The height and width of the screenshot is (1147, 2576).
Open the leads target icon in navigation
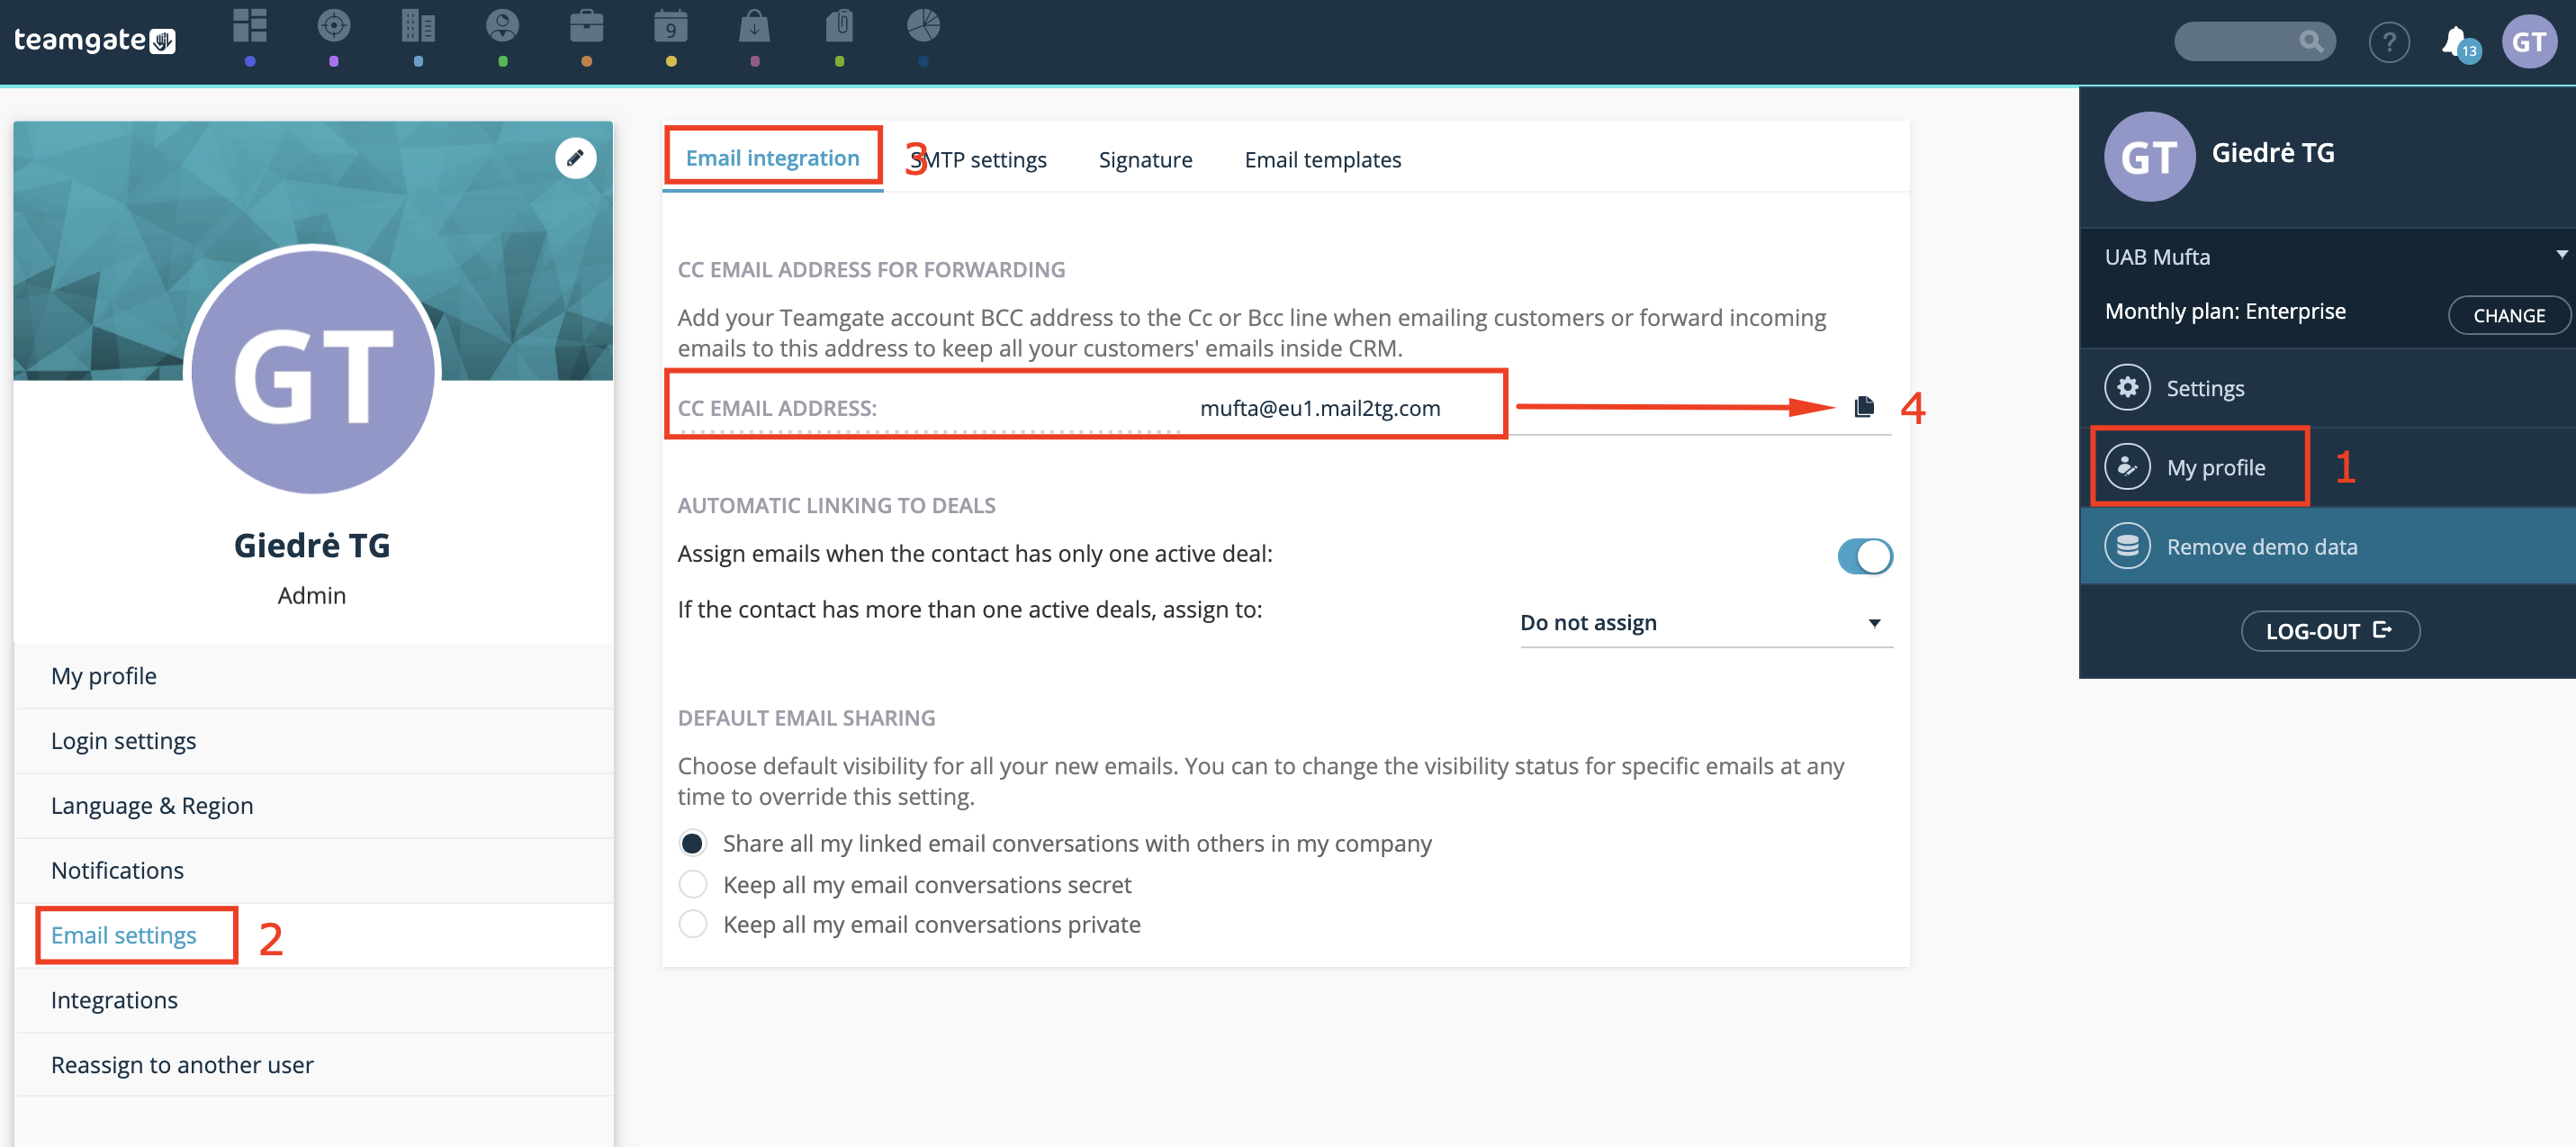tap(334, 26)
